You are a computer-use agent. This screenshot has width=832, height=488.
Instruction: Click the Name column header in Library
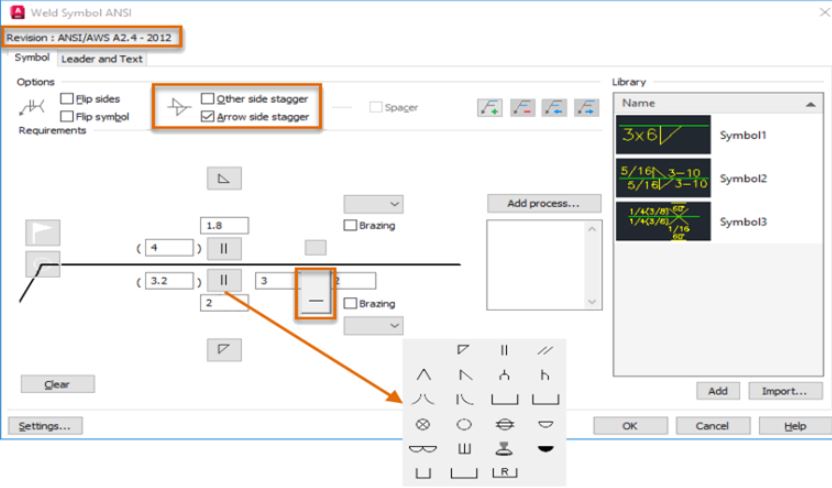[718, 103]
